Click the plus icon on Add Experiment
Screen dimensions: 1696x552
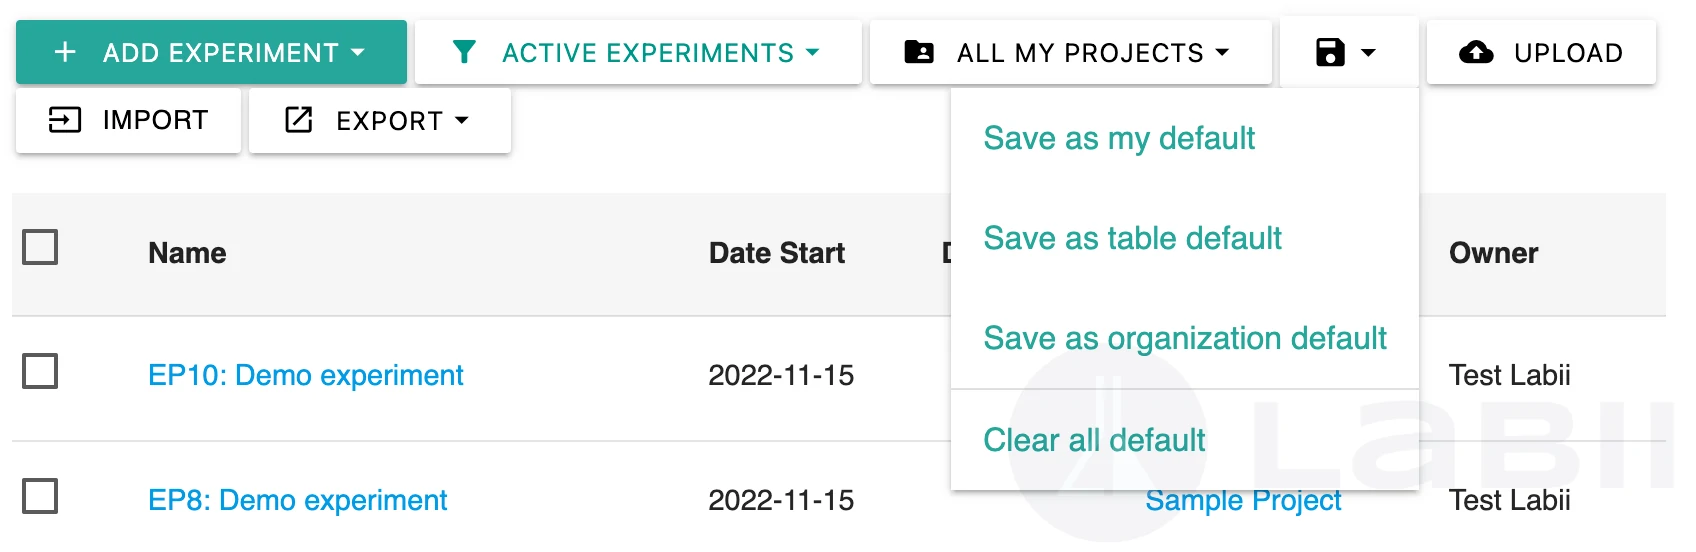65,52
